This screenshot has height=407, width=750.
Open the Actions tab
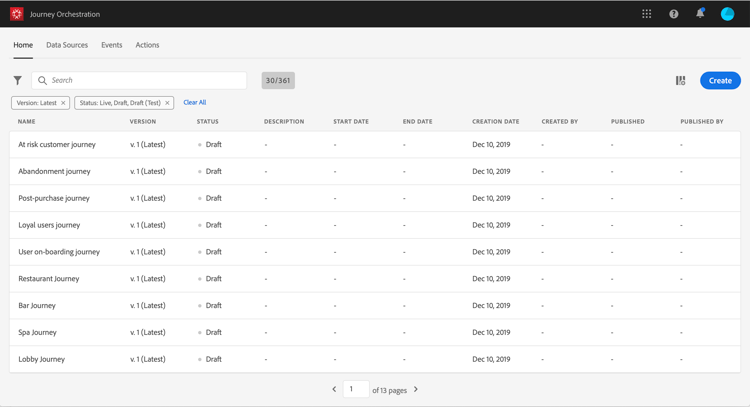point(147,45)
